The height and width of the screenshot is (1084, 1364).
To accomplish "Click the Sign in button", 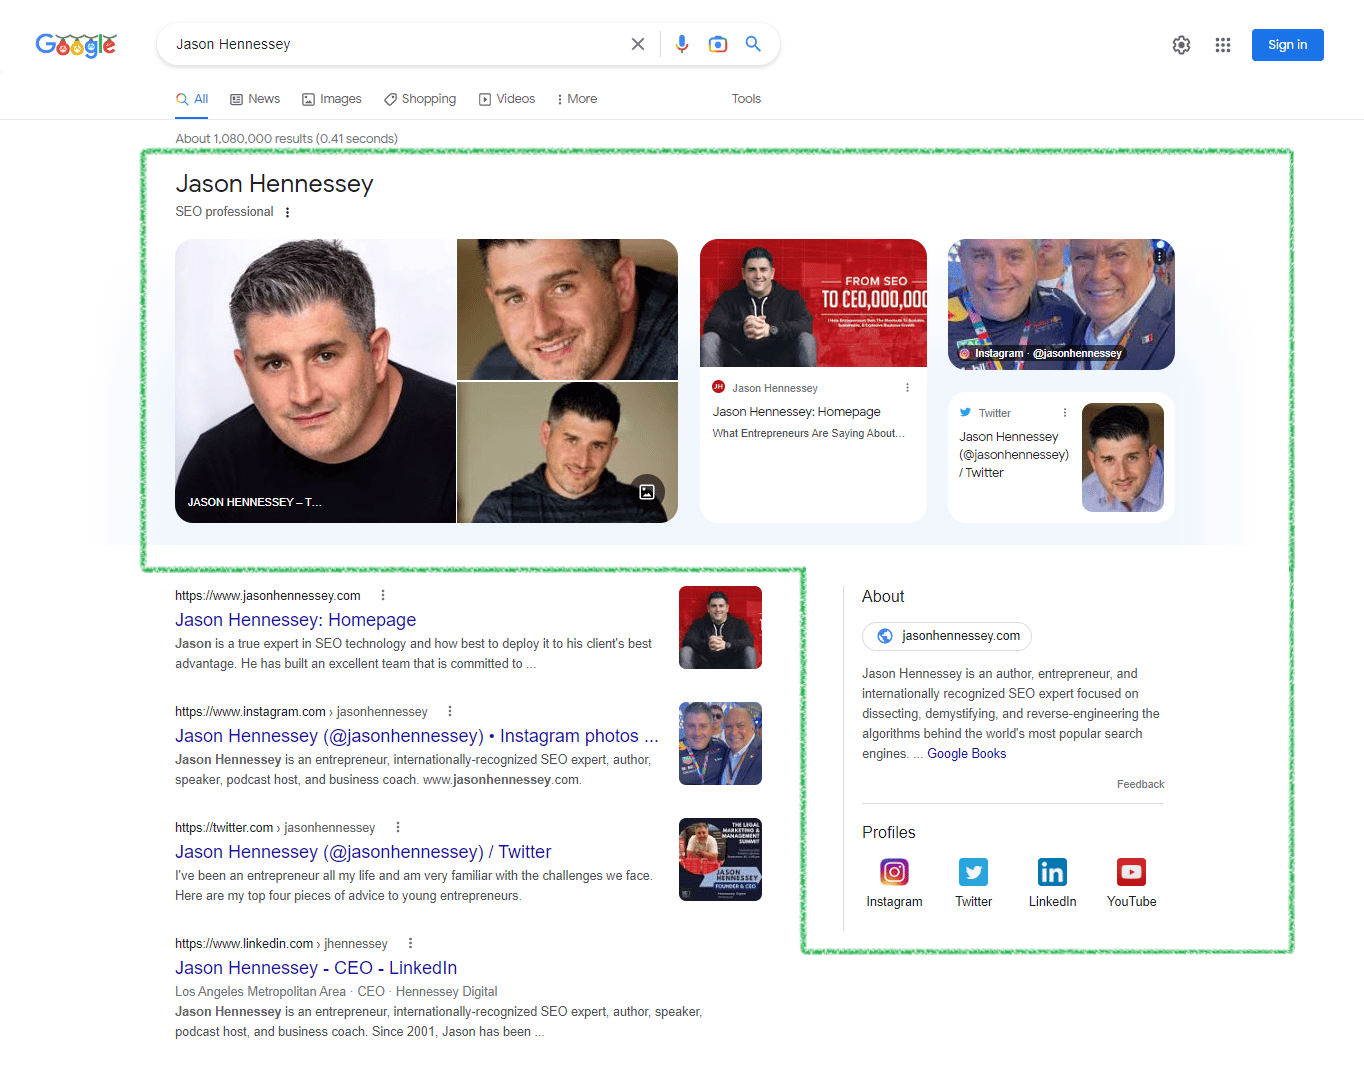I will pos(1287,45).
